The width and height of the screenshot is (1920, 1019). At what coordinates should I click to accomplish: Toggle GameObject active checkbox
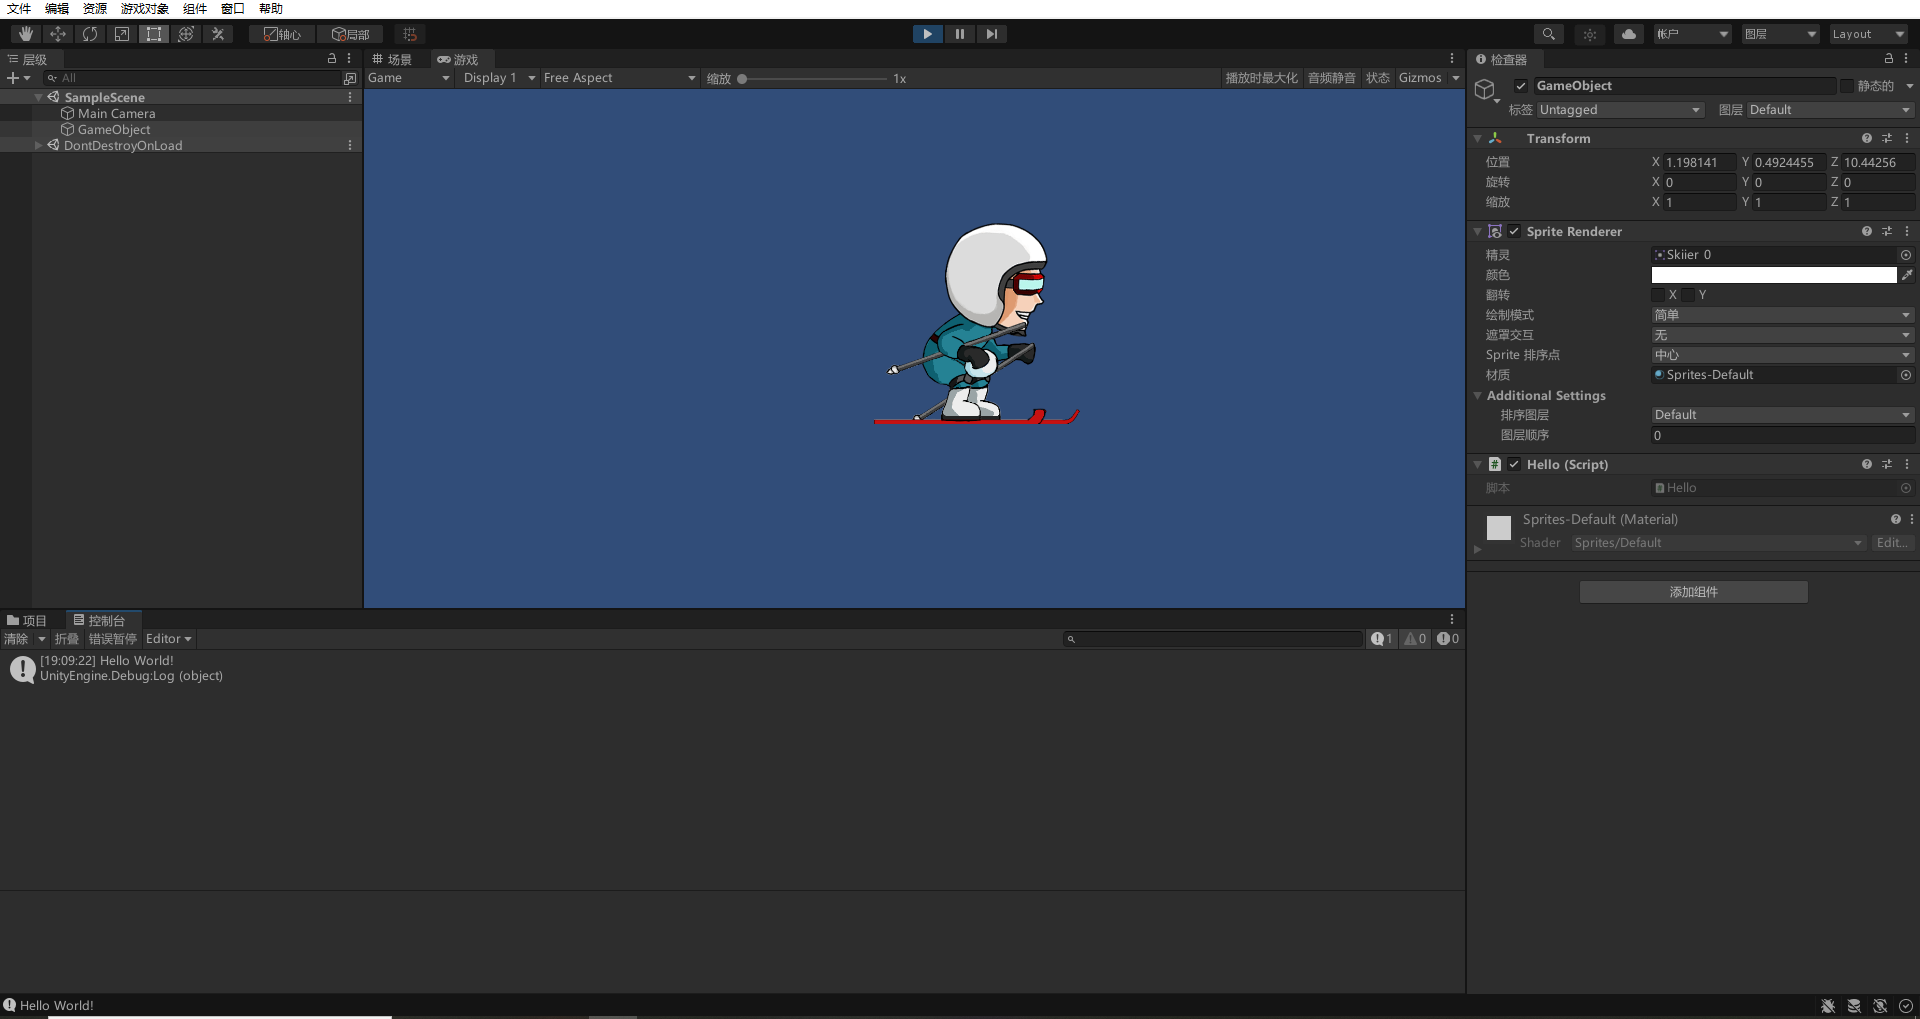[1521, 86]
